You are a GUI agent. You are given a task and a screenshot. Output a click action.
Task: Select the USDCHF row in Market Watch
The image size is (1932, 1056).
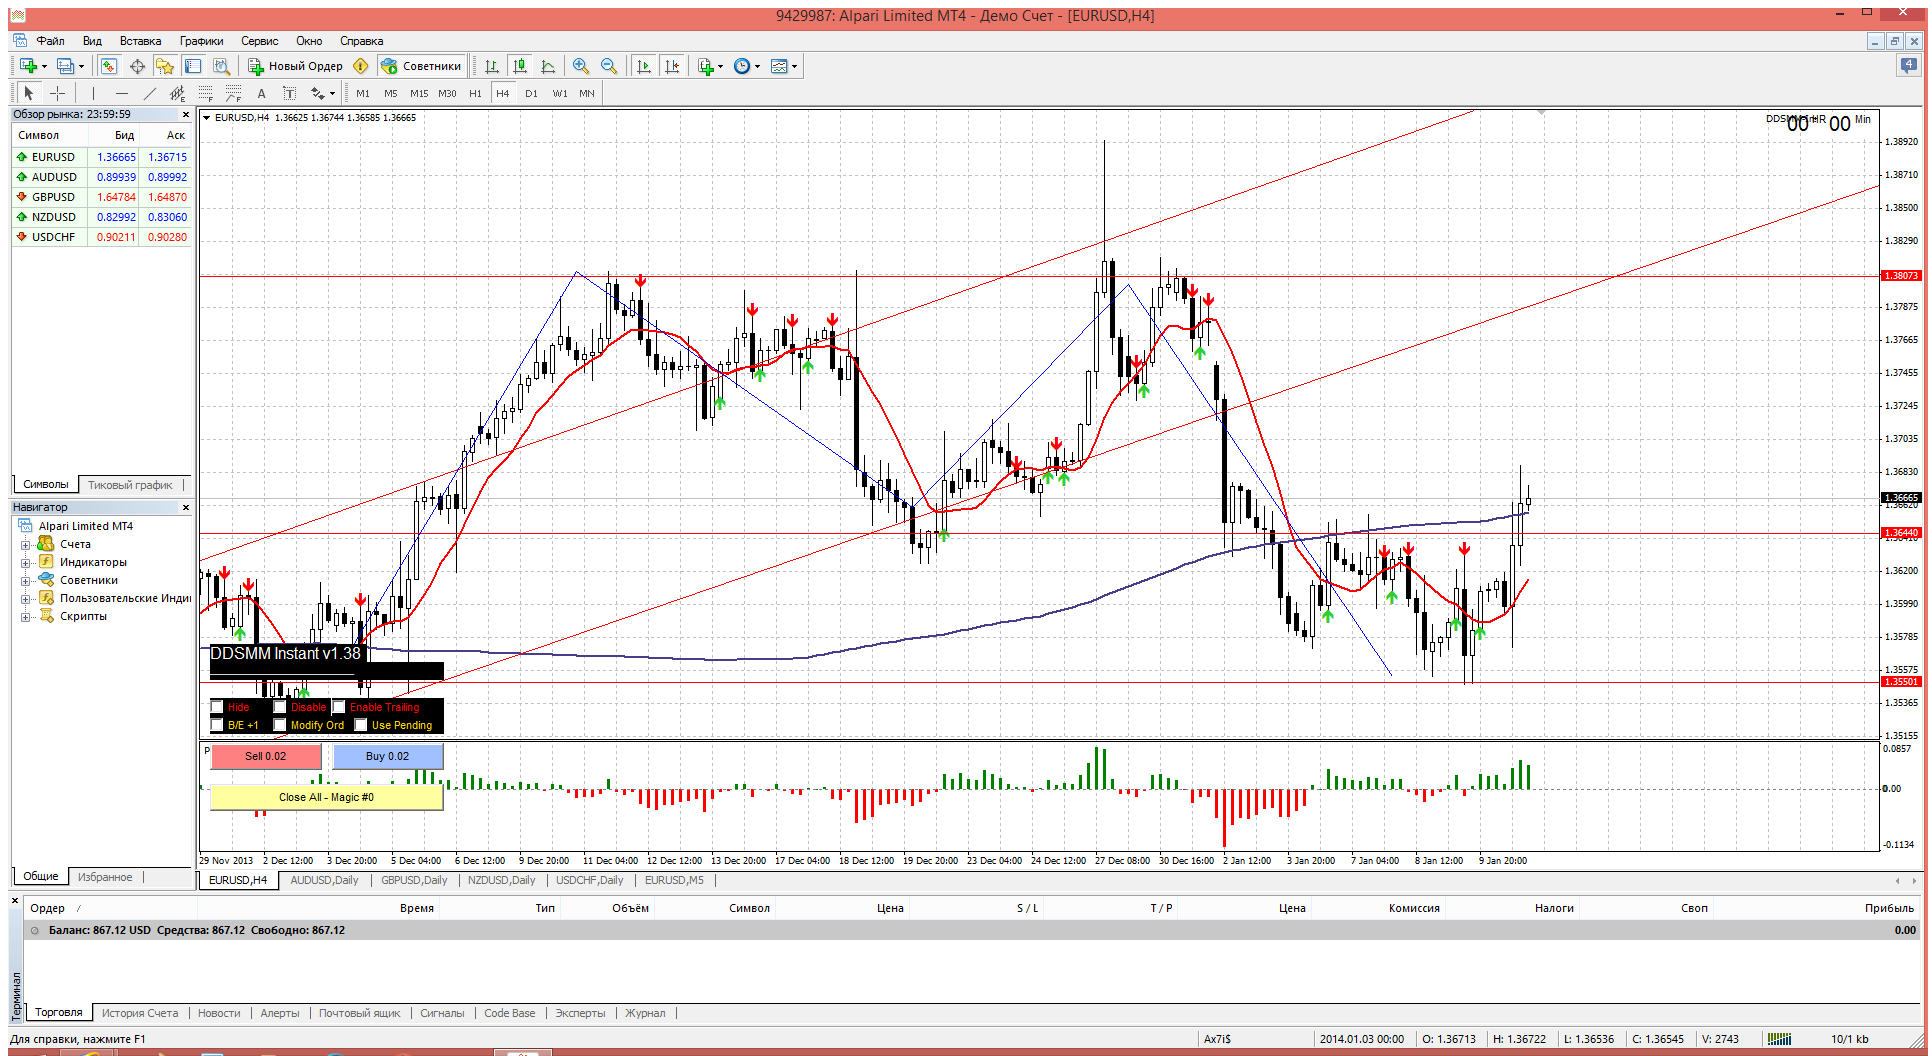click(101, 237)
